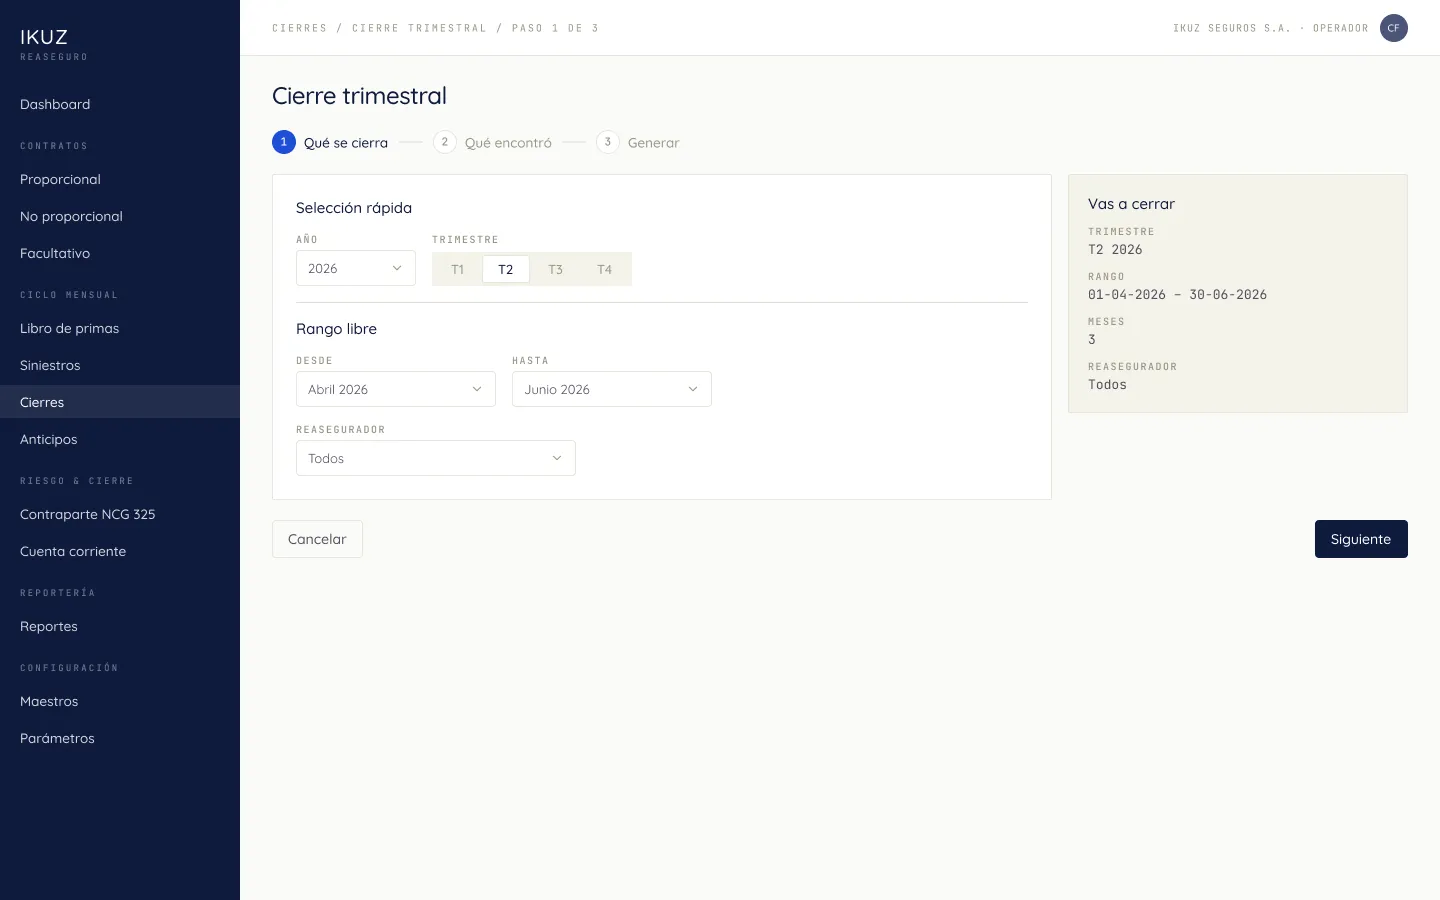
Task: Open No proporcional contracts
Action: point(120,216)
